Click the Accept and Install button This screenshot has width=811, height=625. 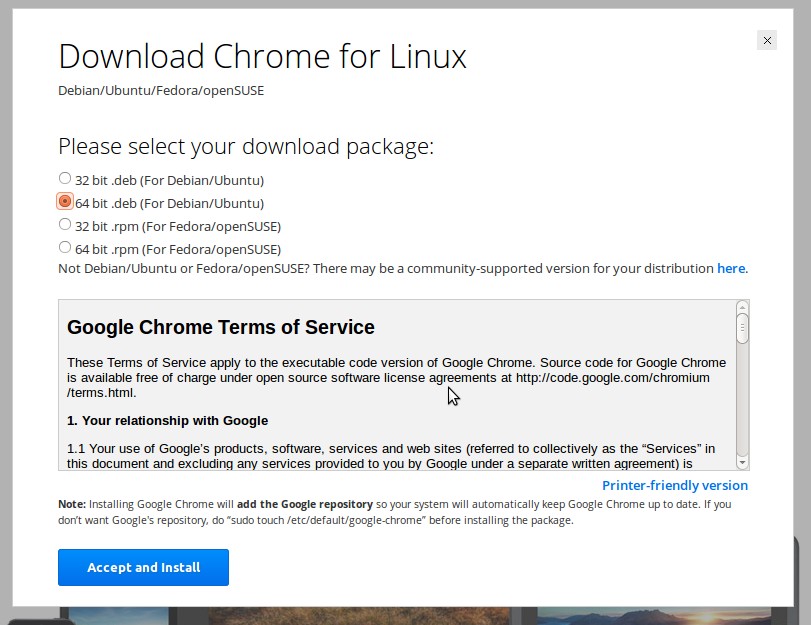tap(143, 567)
